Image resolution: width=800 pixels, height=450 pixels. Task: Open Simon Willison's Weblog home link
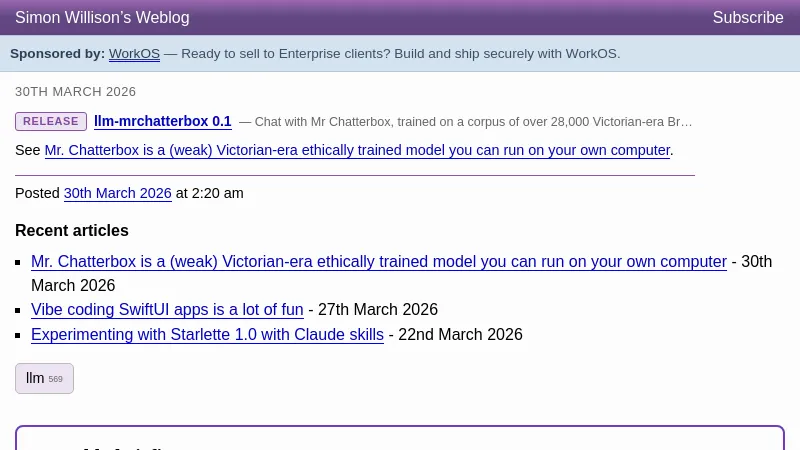click(102, 17)
